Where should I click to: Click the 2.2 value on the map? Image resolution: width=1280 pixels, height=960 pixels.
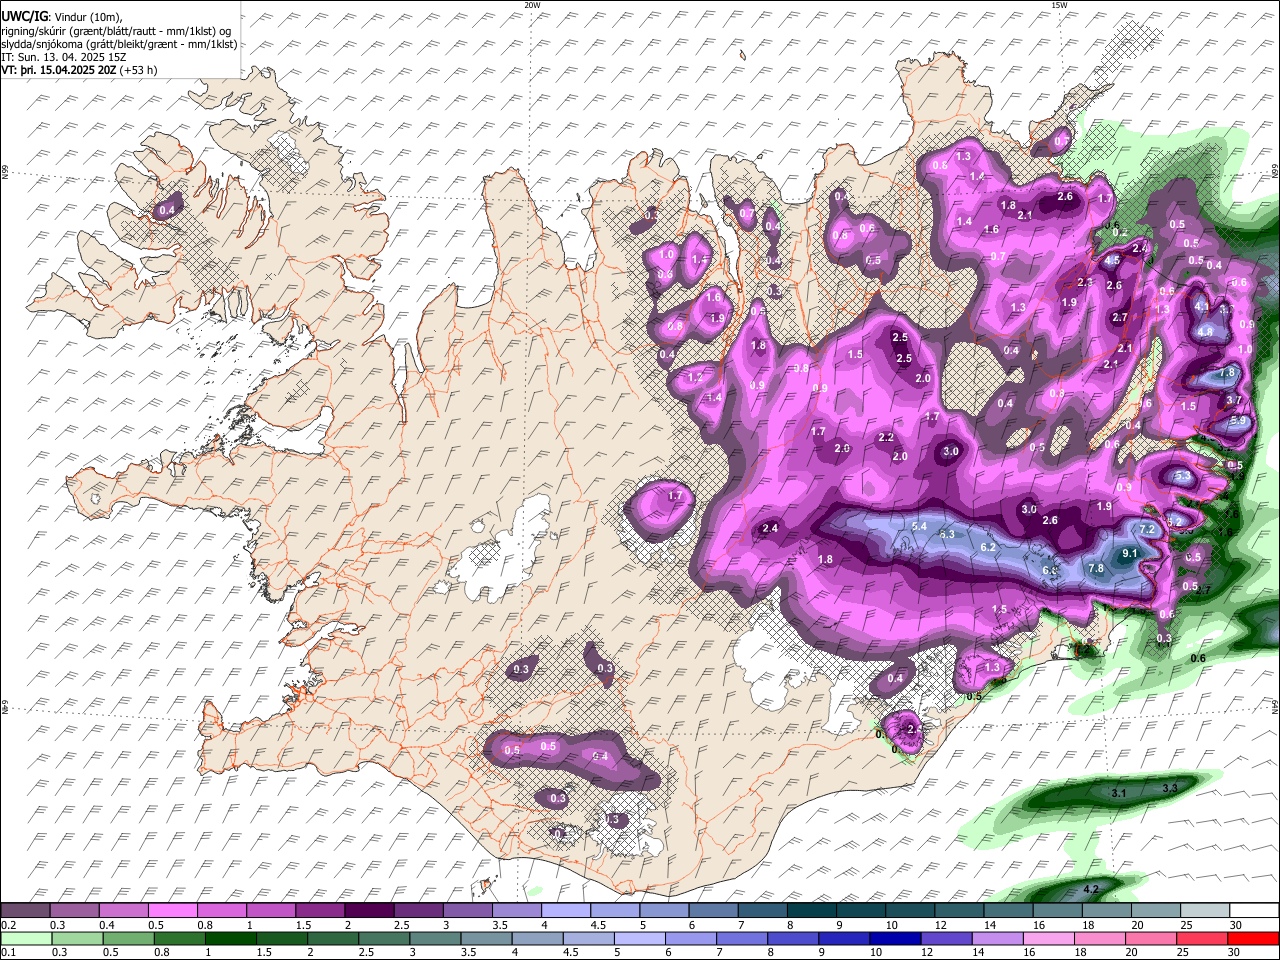886,437
